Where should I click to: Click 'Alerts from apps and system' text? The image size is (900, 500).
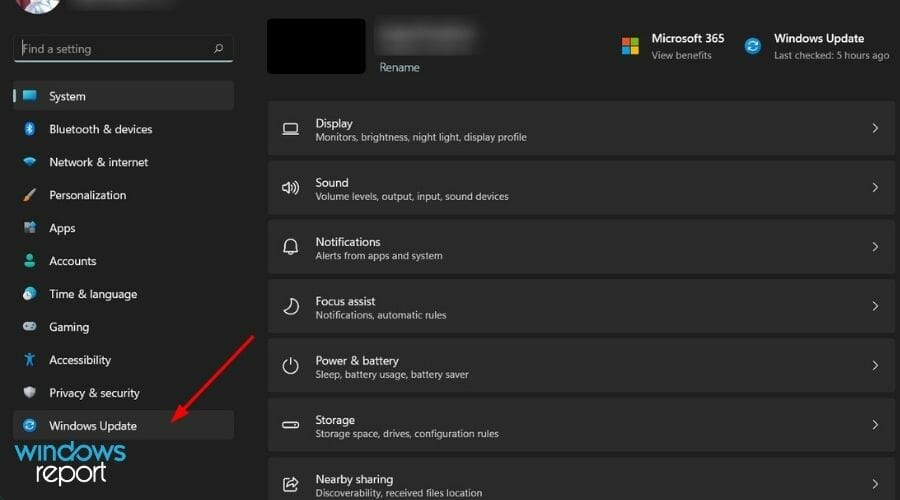pyautogui.click(x=379, y=255)
